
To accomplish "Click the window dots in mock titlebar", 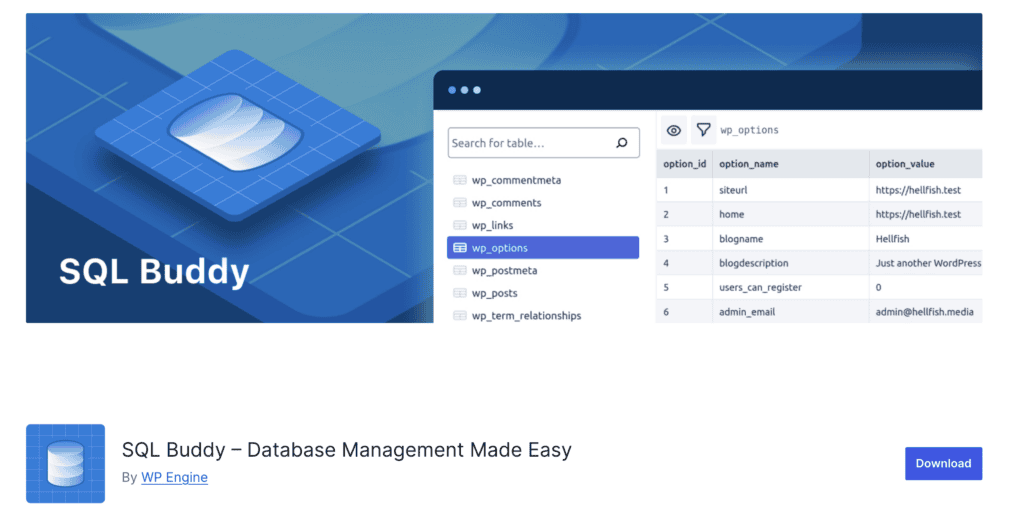I will (x=464, y=90).
